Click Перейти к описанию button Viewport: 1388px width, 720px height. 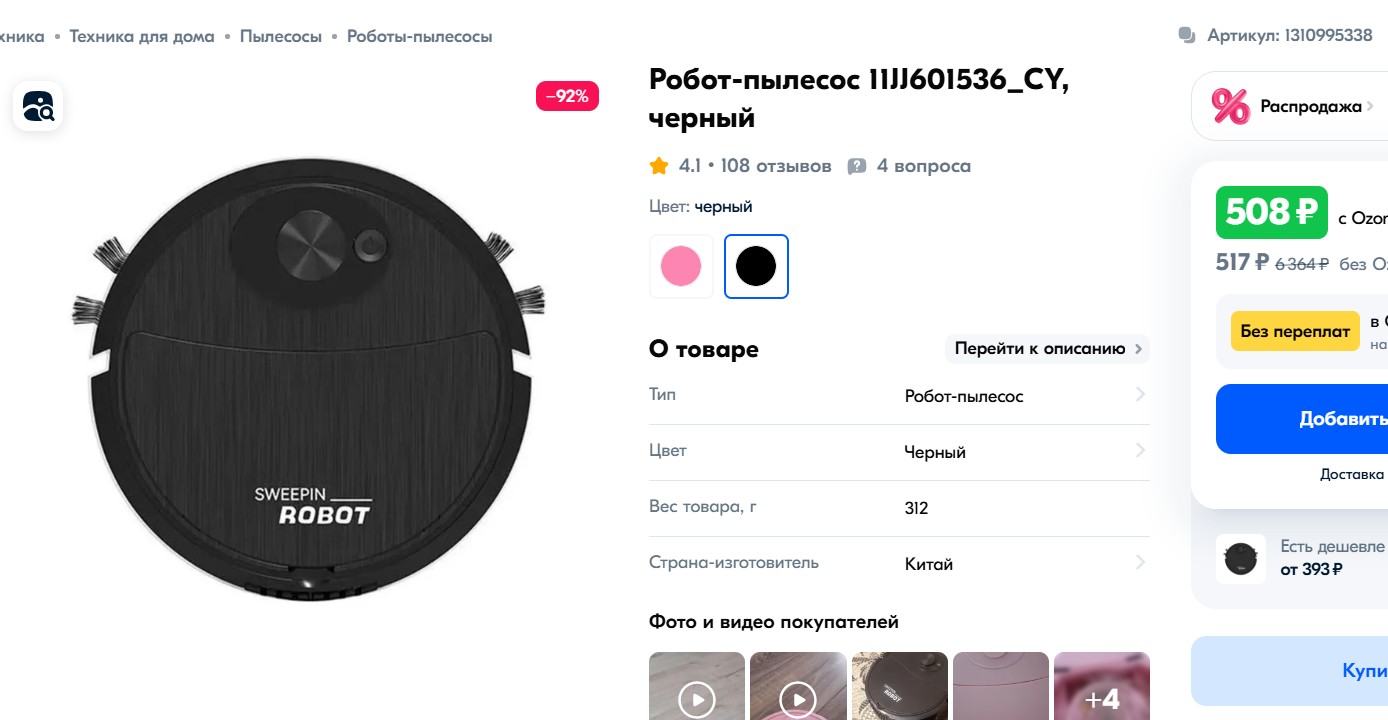tap(1047, 349)
